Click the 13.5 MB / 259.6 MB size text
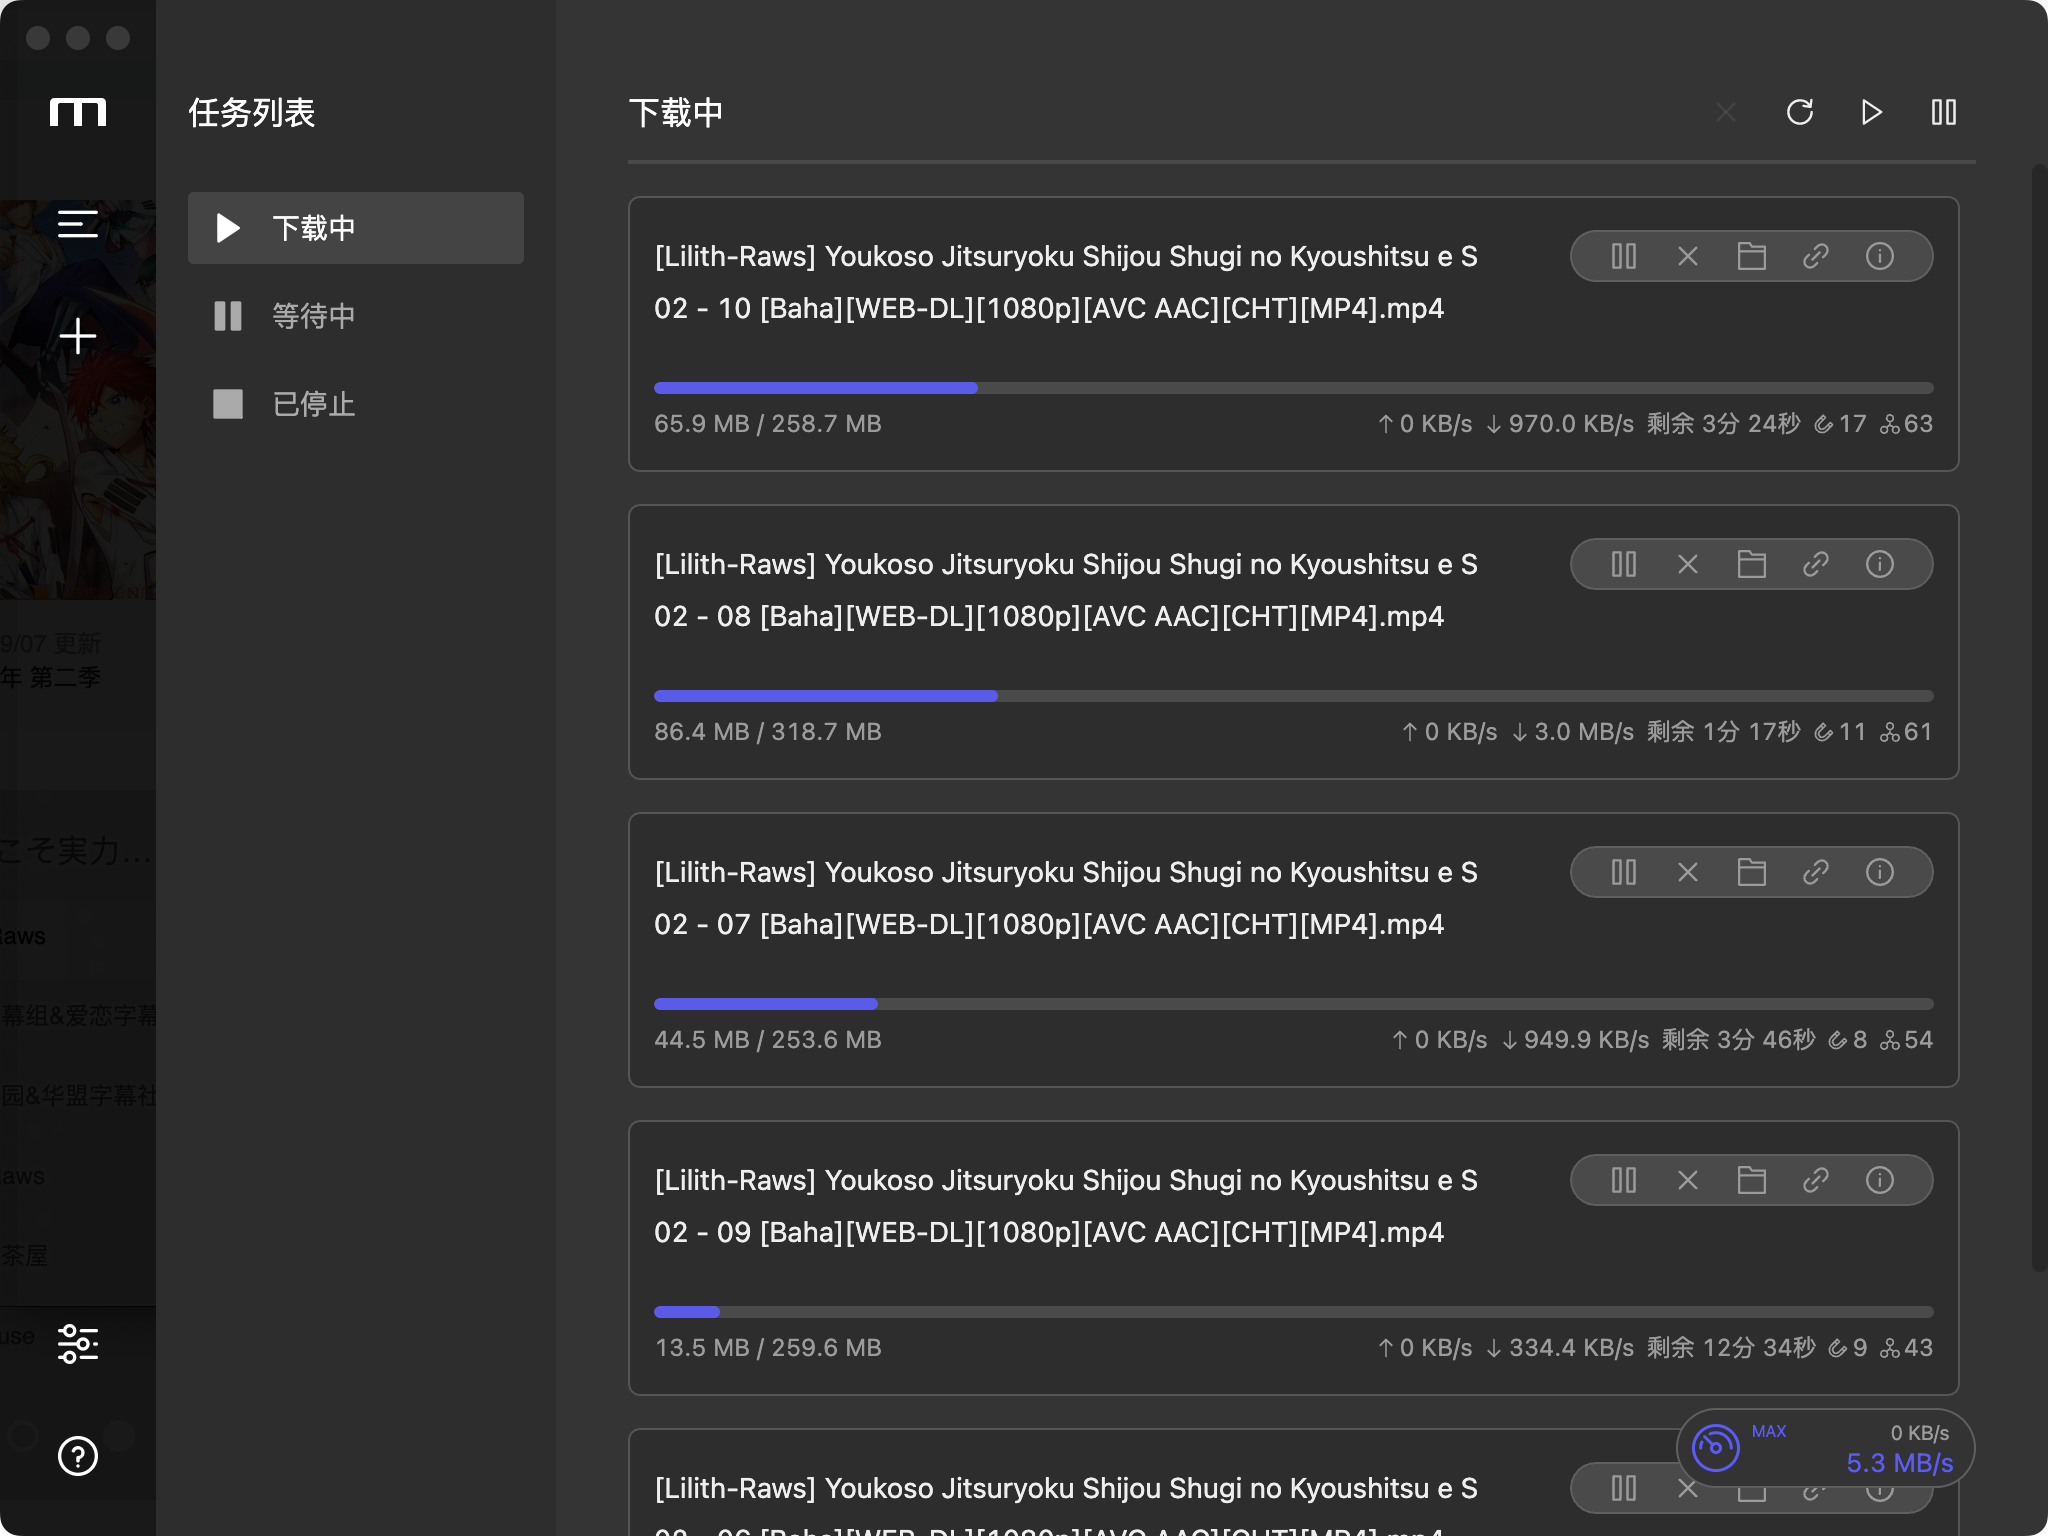The height and width of the screenshot is (1536, 2048). tap(768, 1348)
